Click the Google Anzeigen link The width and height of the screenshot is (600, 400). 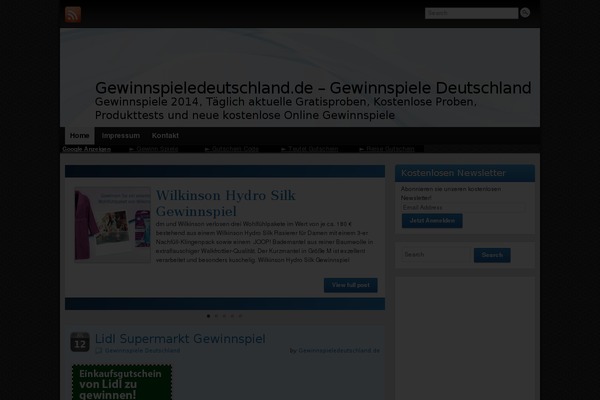click(x=86, y=149)
